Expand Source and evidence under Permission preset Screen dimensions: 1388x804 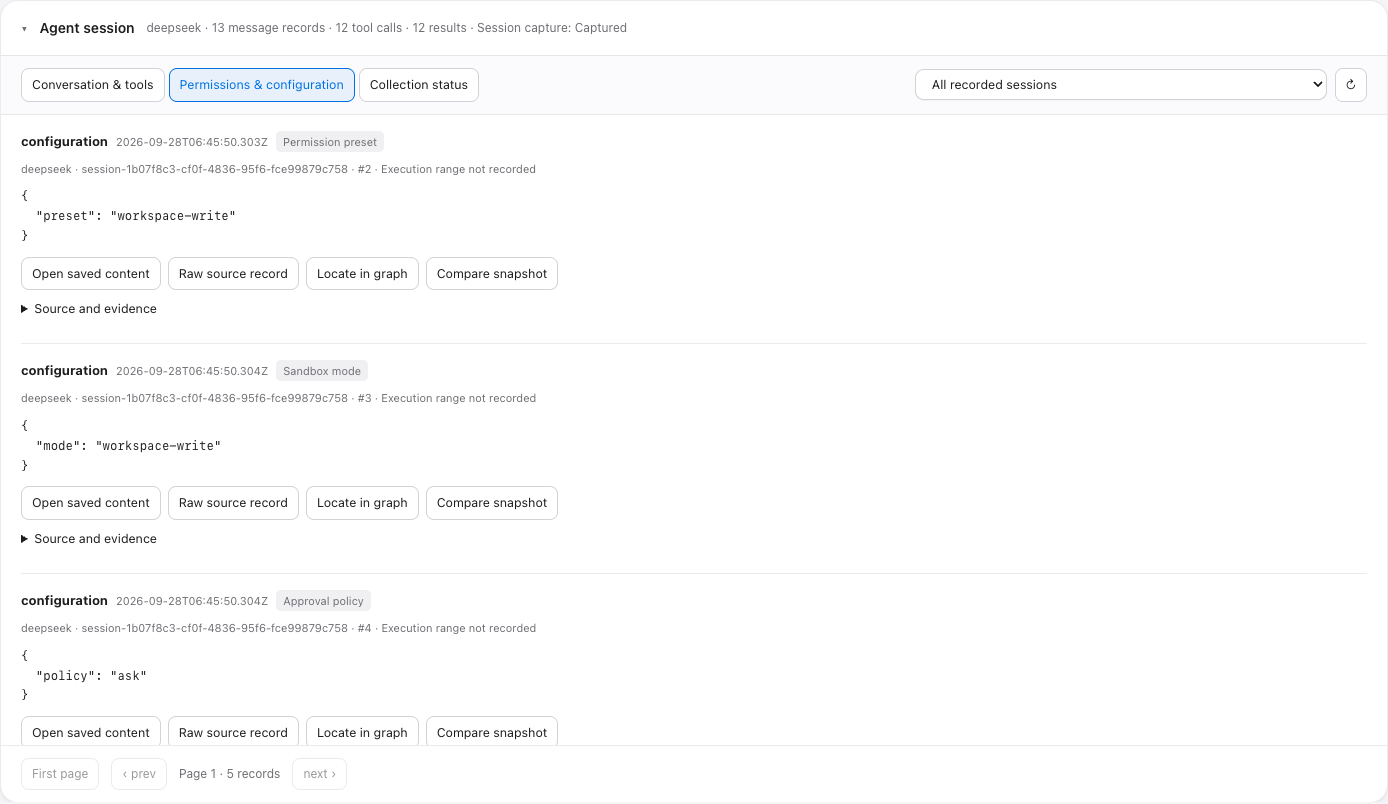(89, 309)
